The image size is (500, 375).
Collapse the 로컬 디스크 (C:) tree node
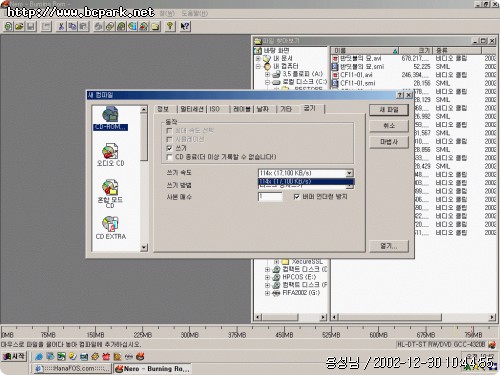tap(267, 82)
